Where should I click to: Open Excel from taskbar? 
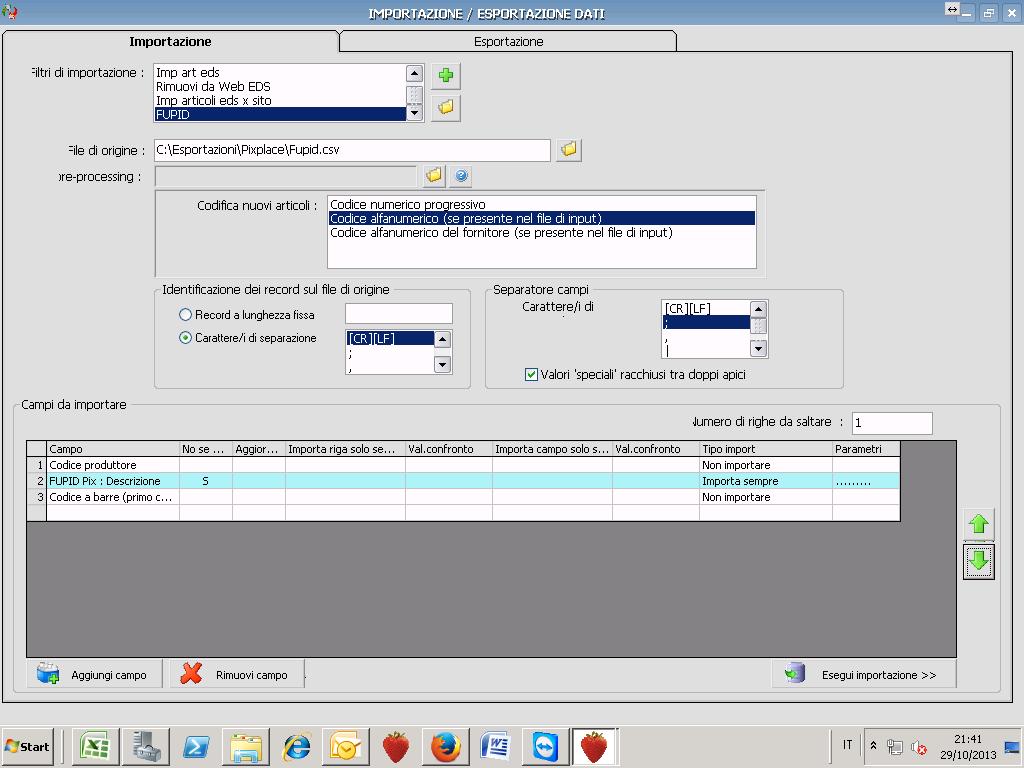pos(95,746)
